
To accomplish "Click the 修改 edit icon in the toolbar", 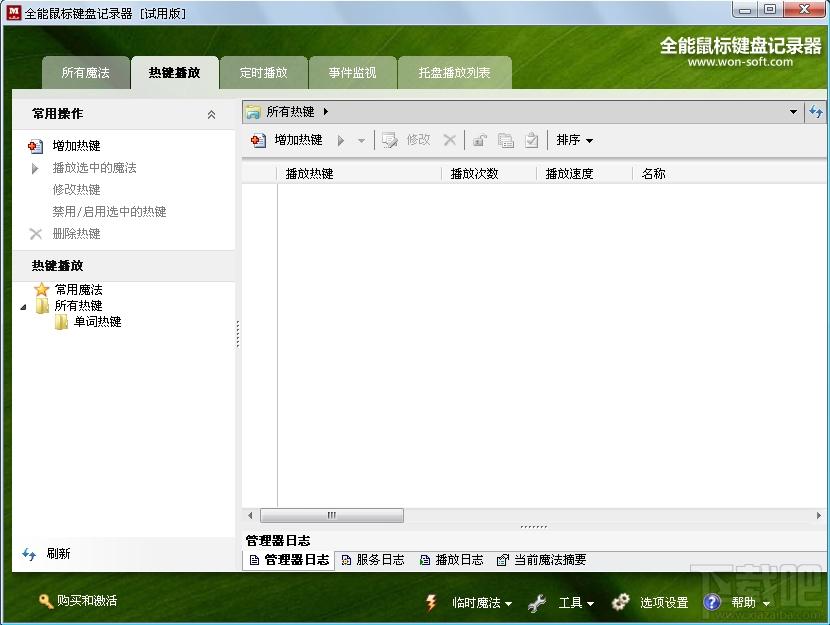I will tap(390, 140).
